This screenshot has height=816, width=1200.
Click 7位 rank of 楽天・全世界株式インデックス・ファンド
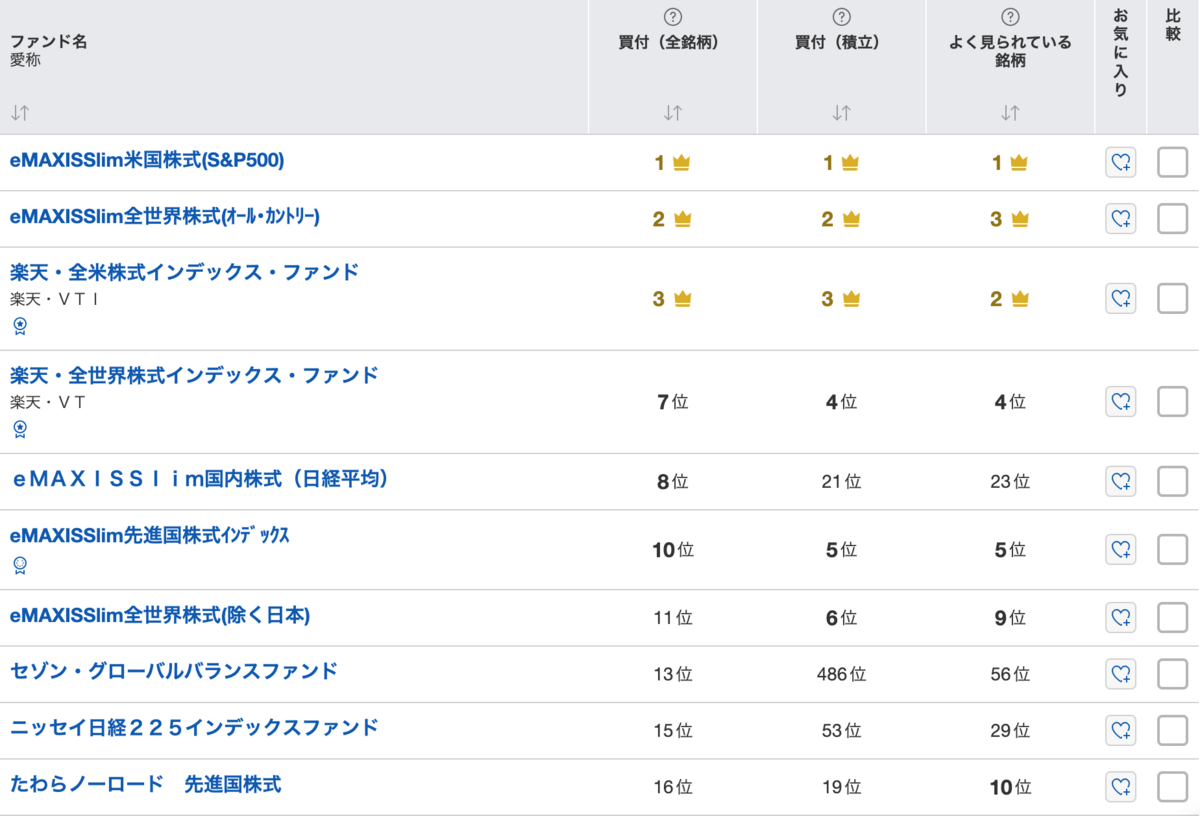tap(673, 402)
